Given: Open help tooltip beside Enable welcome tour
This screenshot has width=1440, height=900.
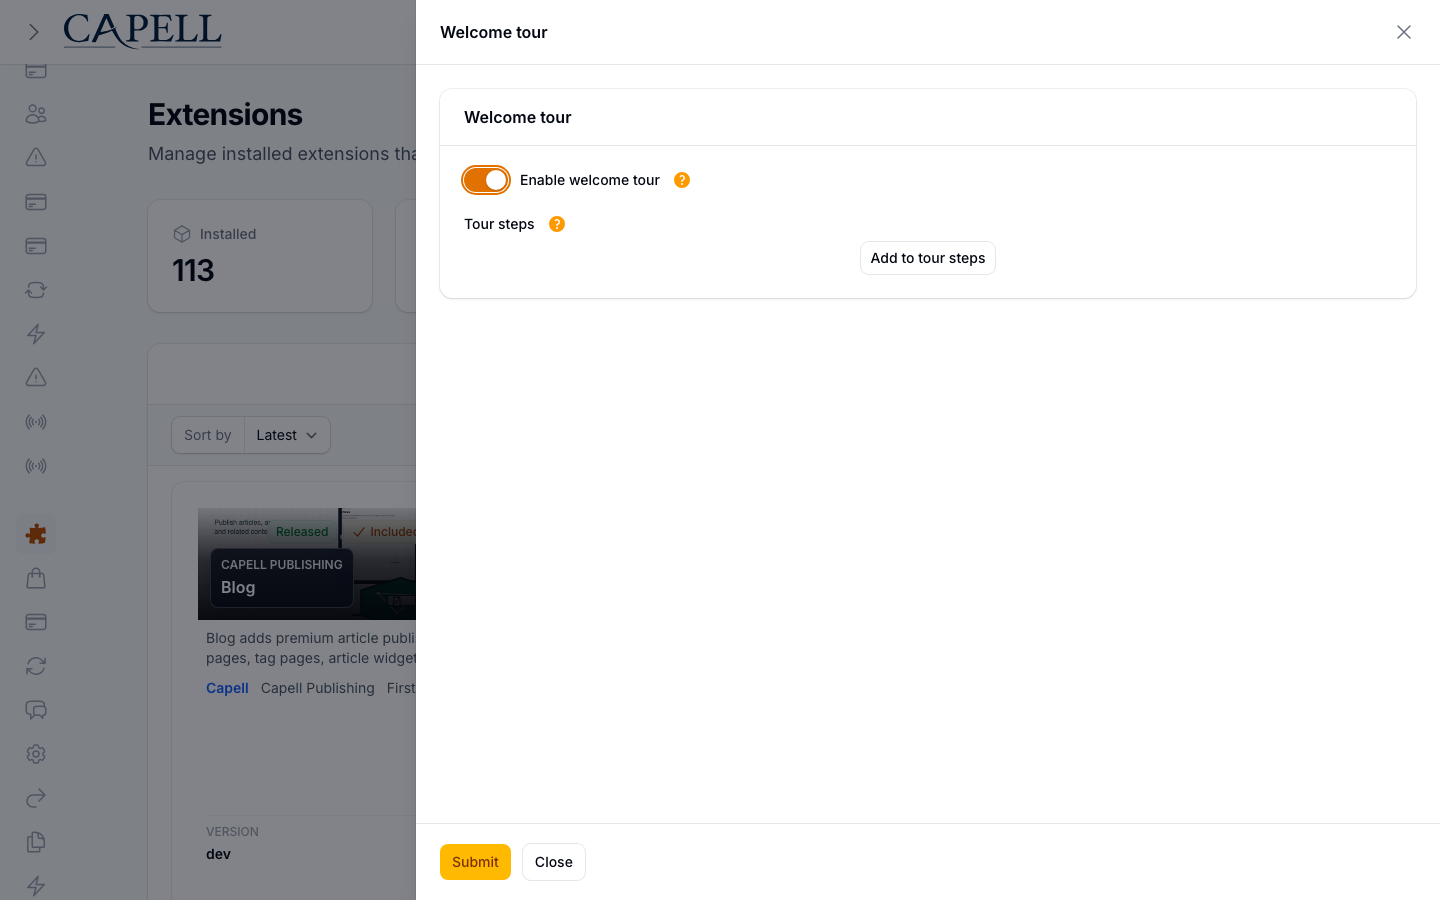Looking at the screenshot, I should 682,180.
